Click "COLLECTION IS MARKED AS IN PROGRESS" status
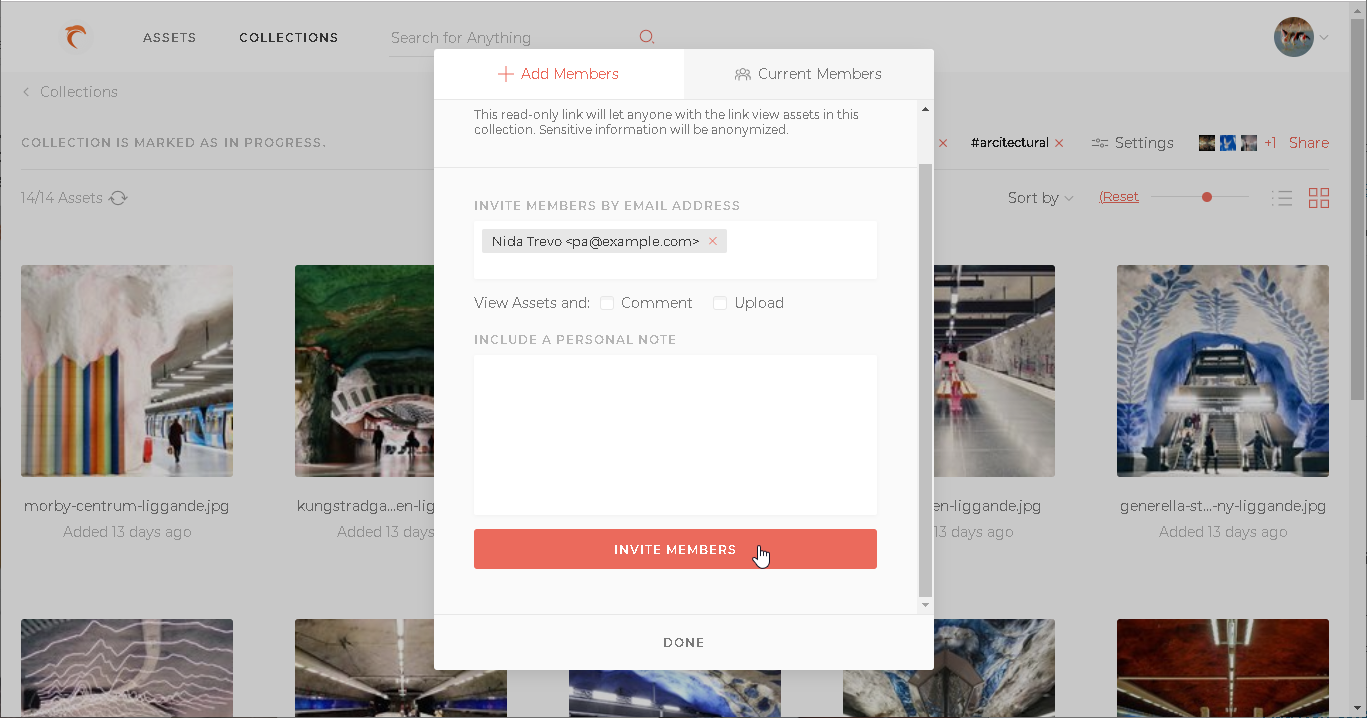 click(x=174, y=143)
